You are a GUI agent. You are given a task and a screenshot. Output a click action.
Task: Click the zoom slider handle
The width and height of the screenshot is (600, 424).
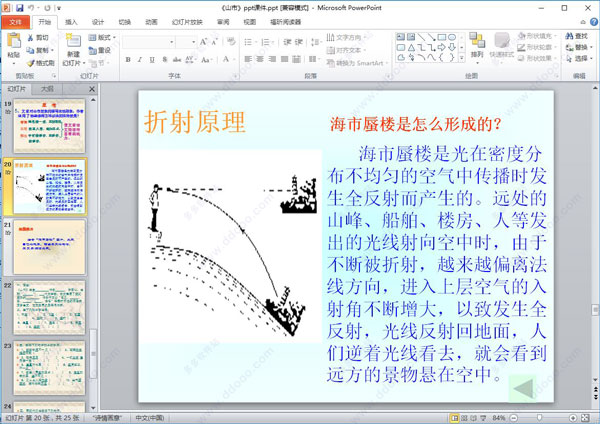(539, 418)
